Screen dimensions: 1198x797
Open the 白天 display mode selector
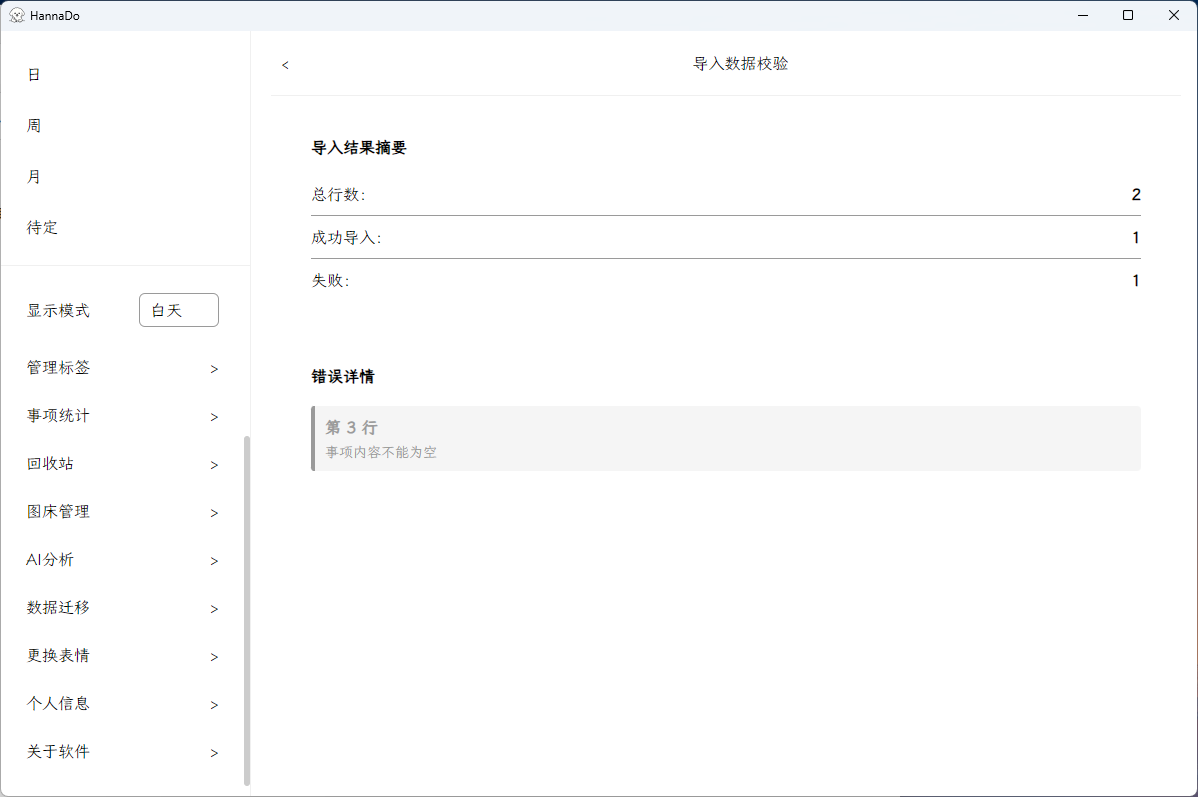tap(178, 310)
